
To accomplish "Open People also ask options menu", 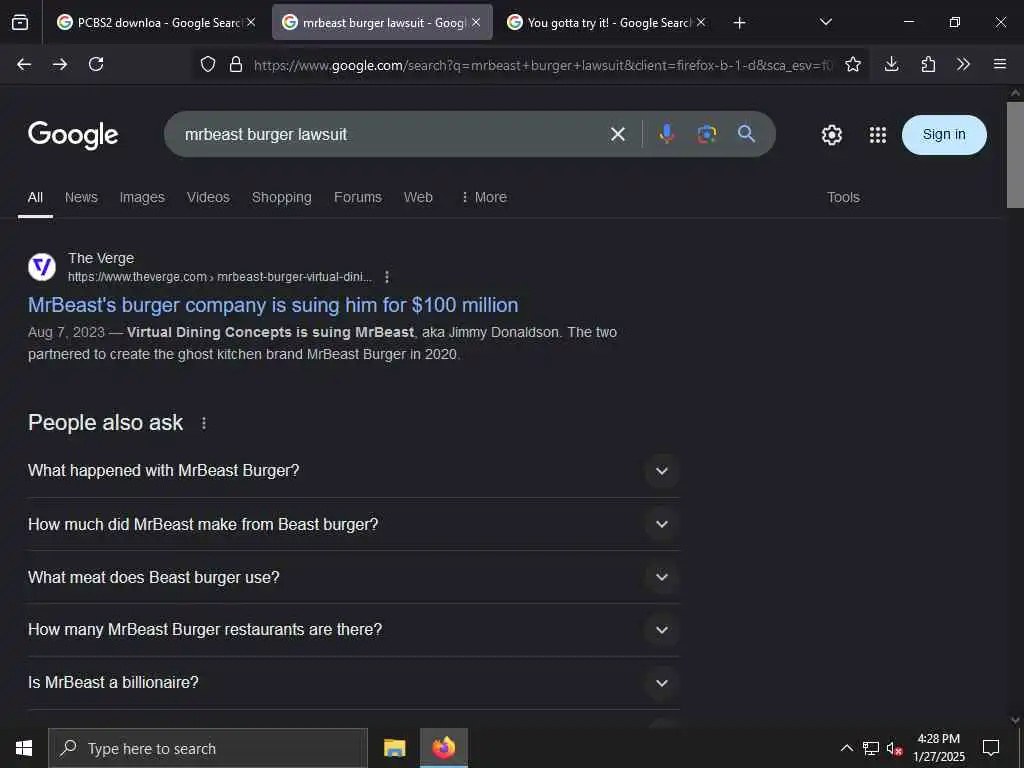I will pos(204,423).
